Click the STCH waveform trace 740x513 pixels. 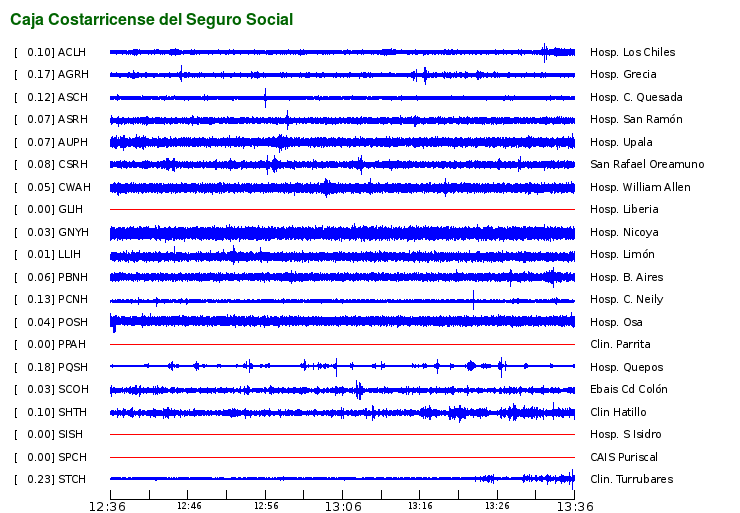[x=342, y=479]
